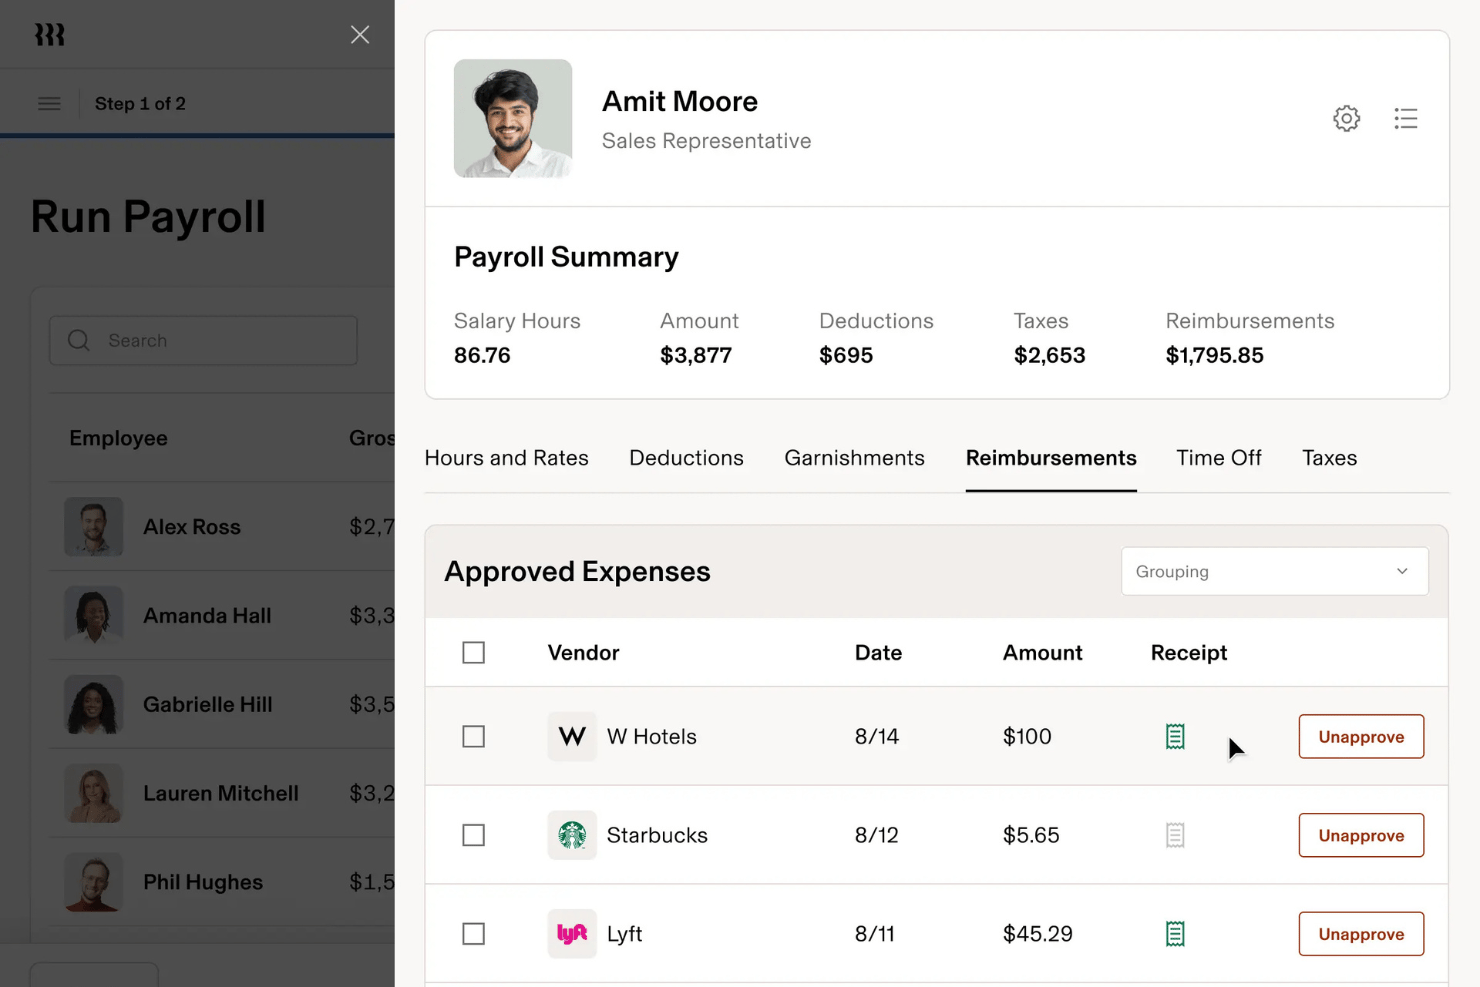Click the Rippling logo icon
This screenshot has width=1480, height=987.
[x=49, y=35]
